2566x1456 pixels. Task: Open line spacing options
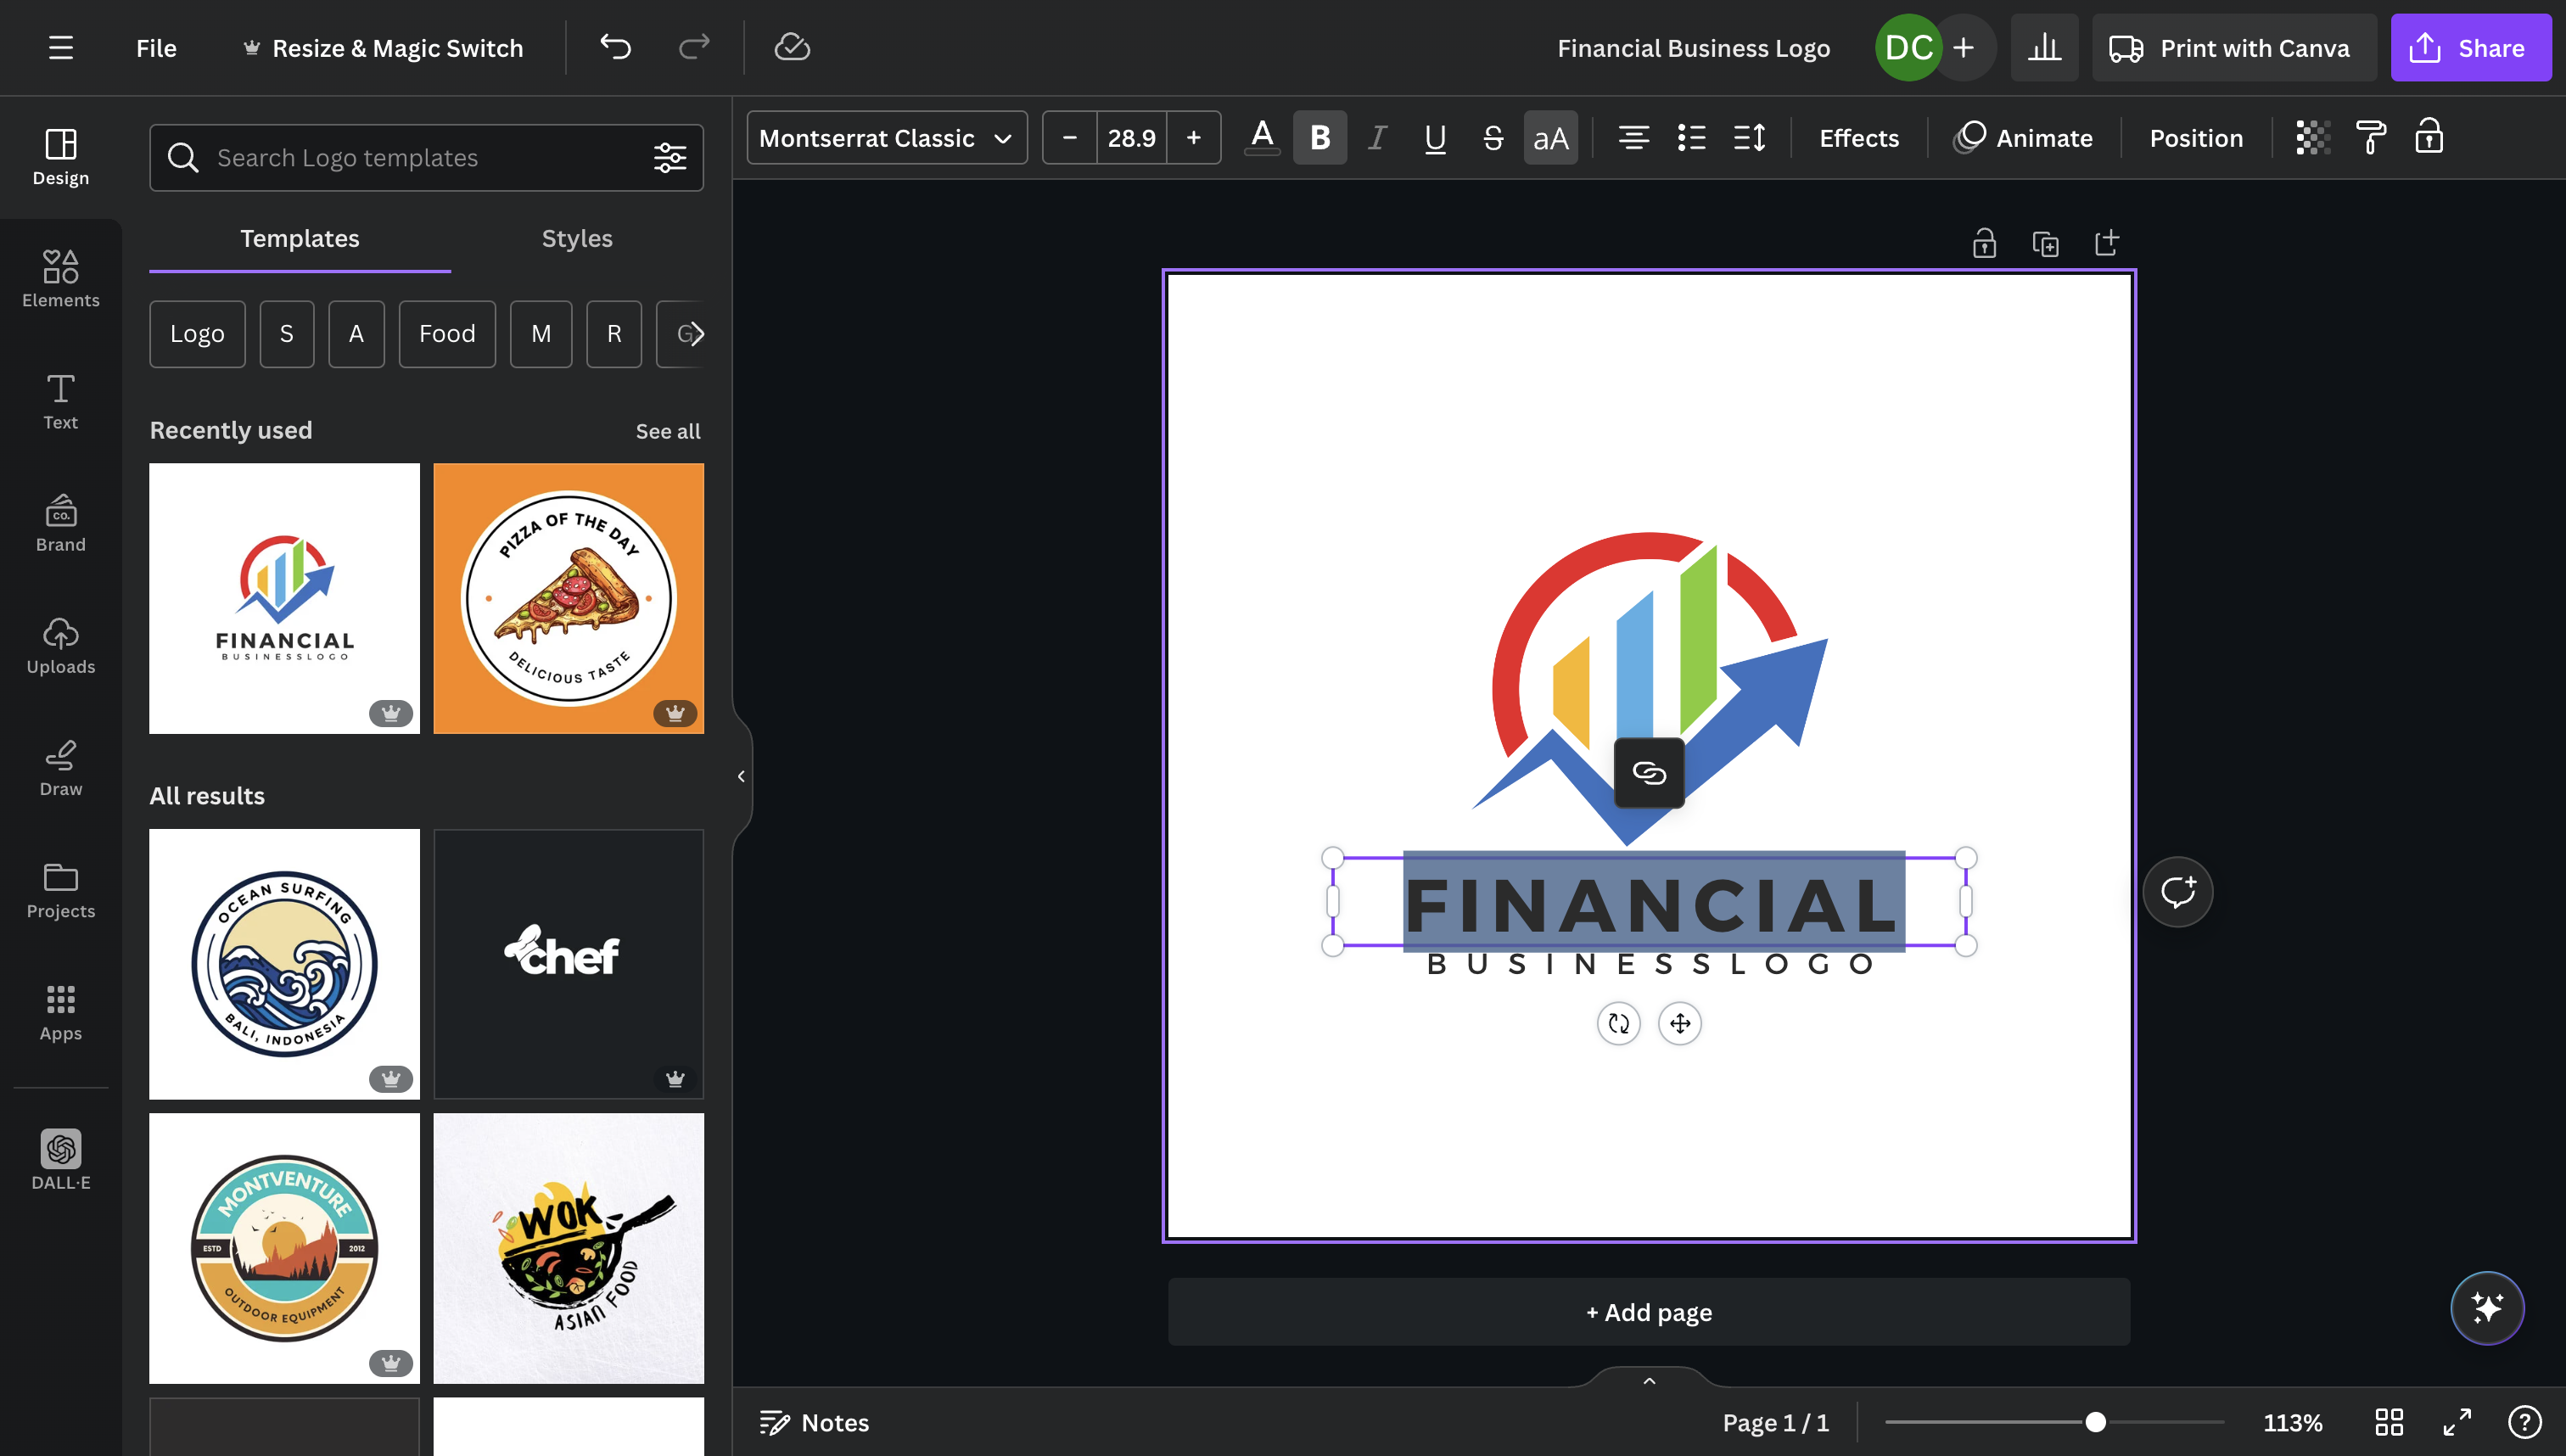(x=1749, y=137)
